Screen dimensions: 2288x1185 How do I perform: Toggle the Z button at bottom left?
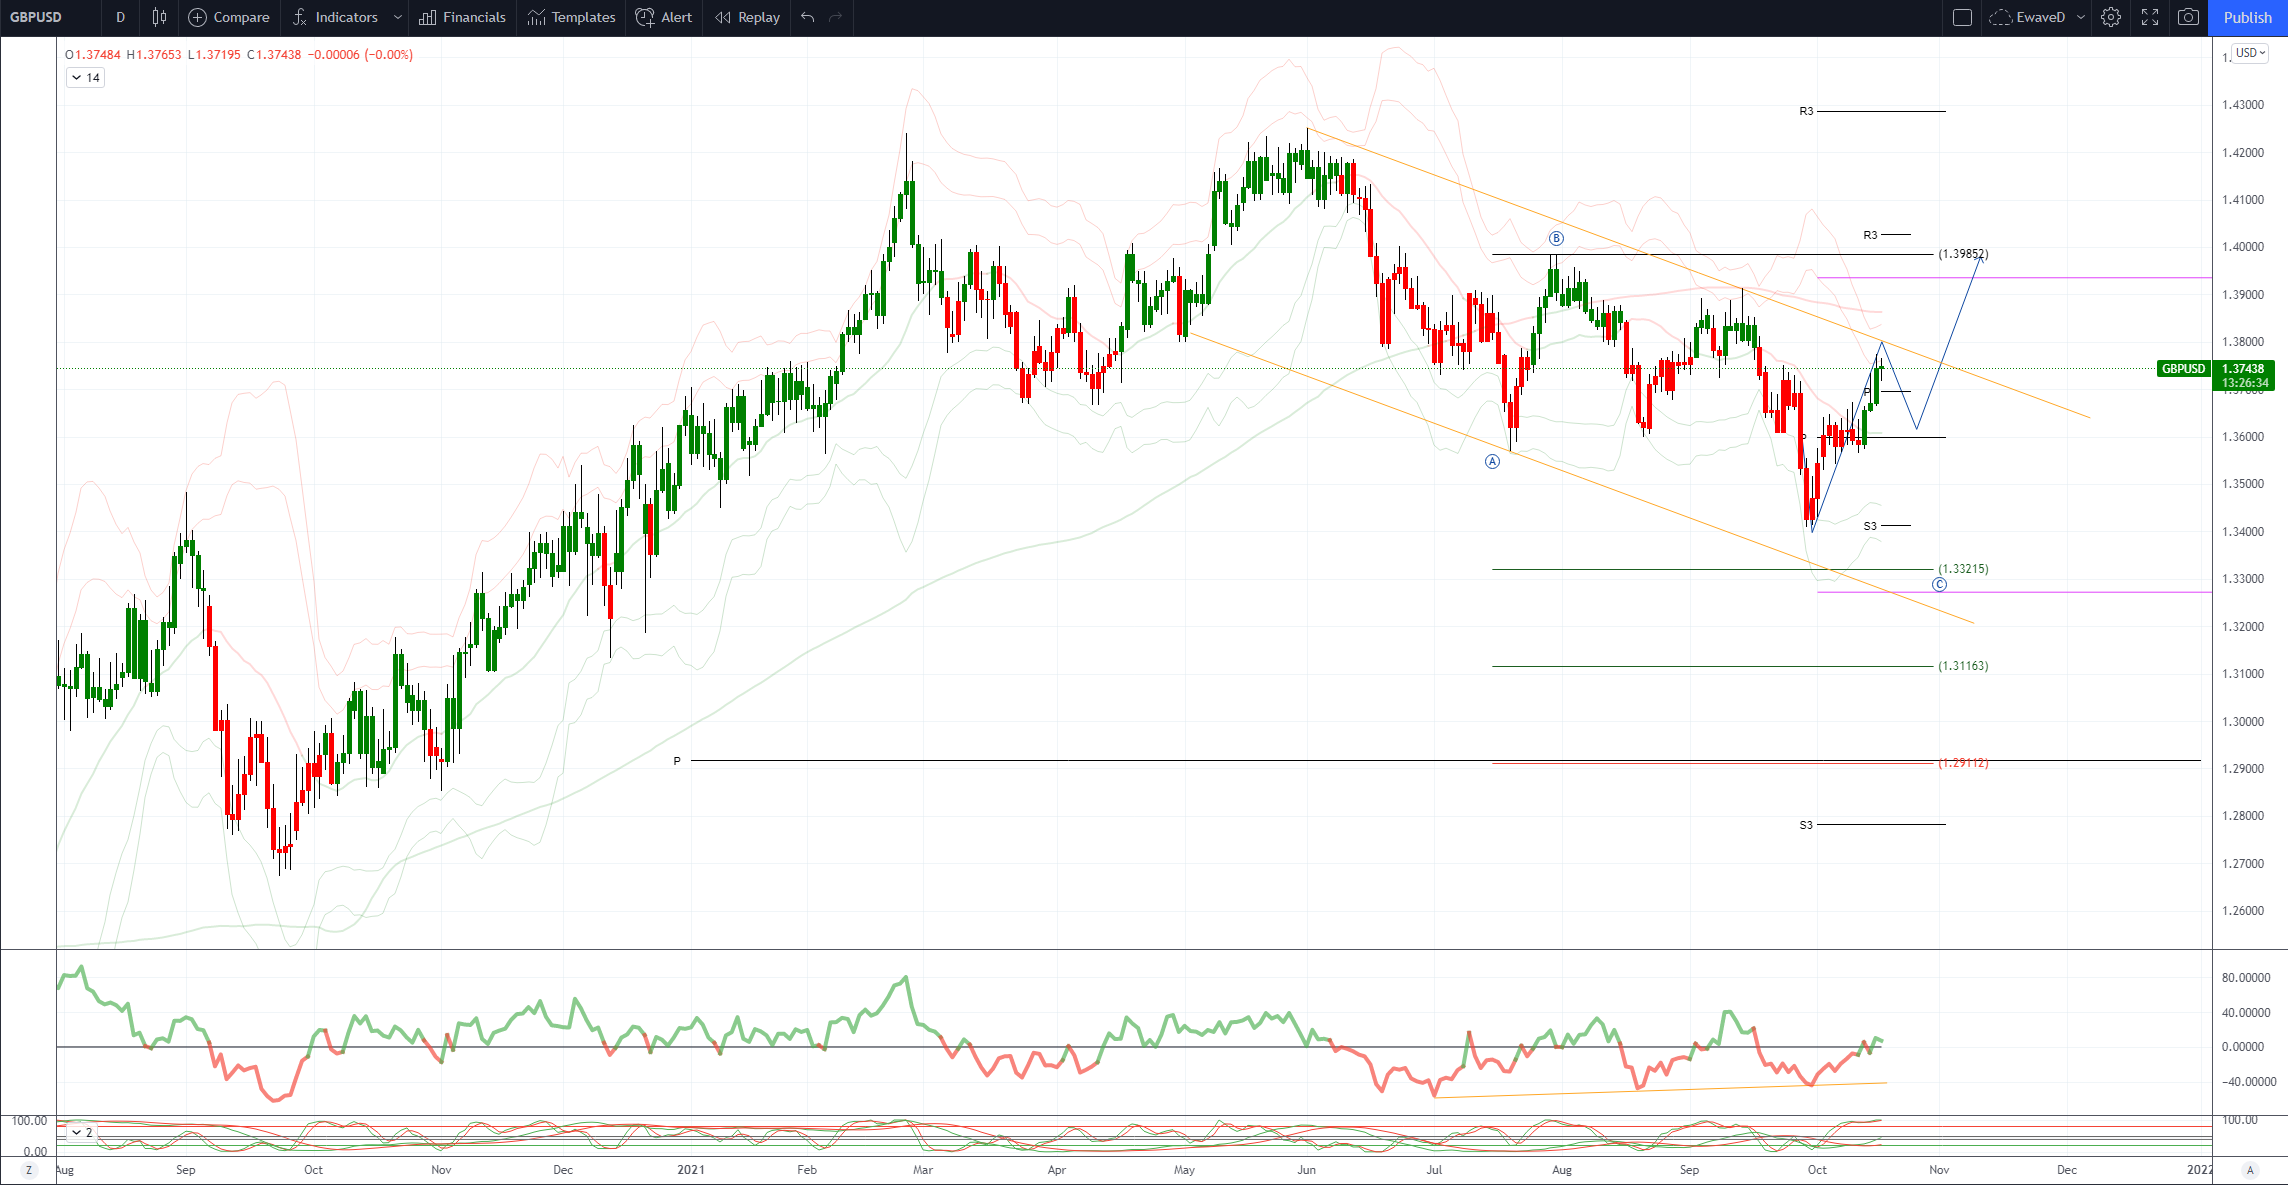point(29,1169)
